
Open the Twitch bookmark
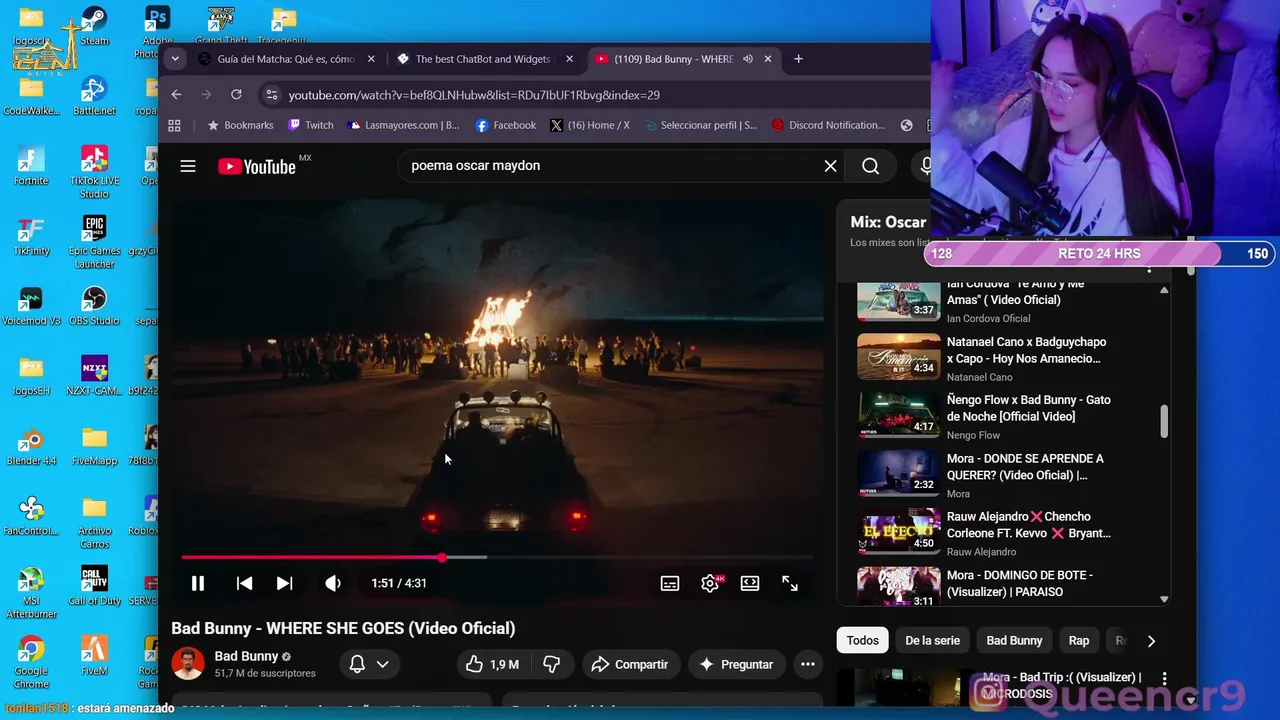click(311, 126)
